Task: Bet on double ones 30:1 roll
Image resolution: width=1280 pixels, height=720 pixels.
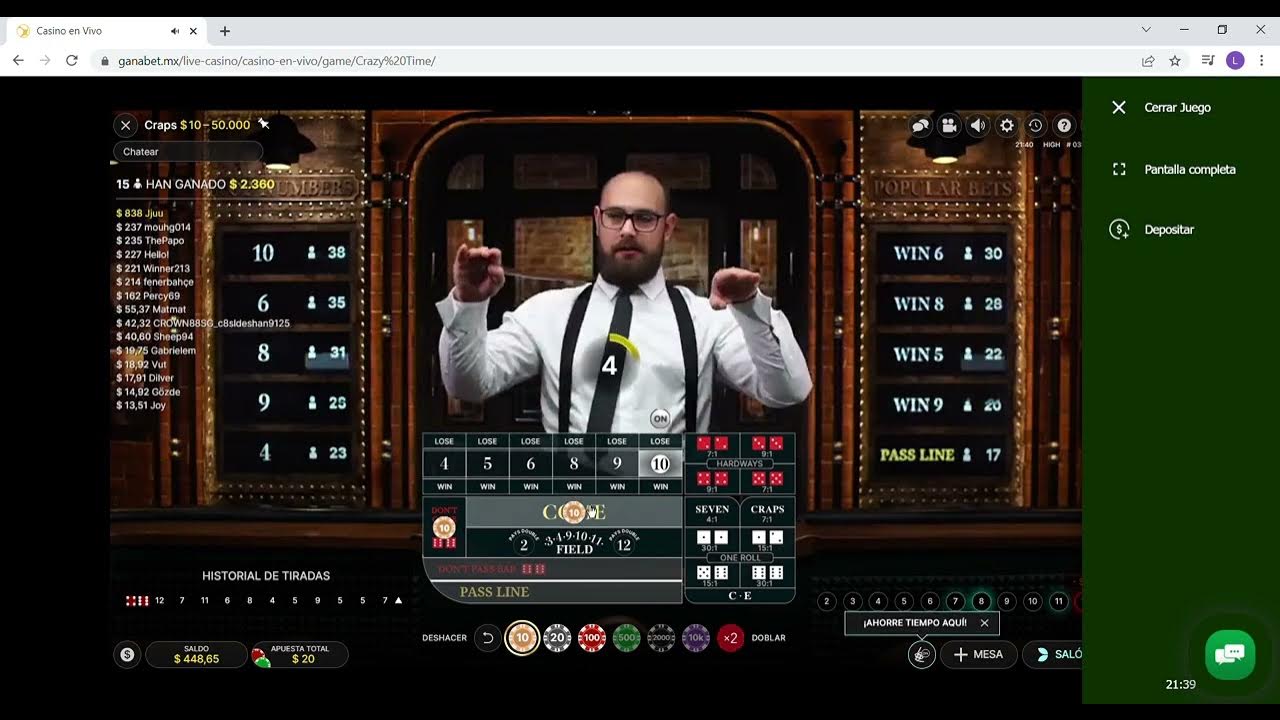Action: (712, 540)
